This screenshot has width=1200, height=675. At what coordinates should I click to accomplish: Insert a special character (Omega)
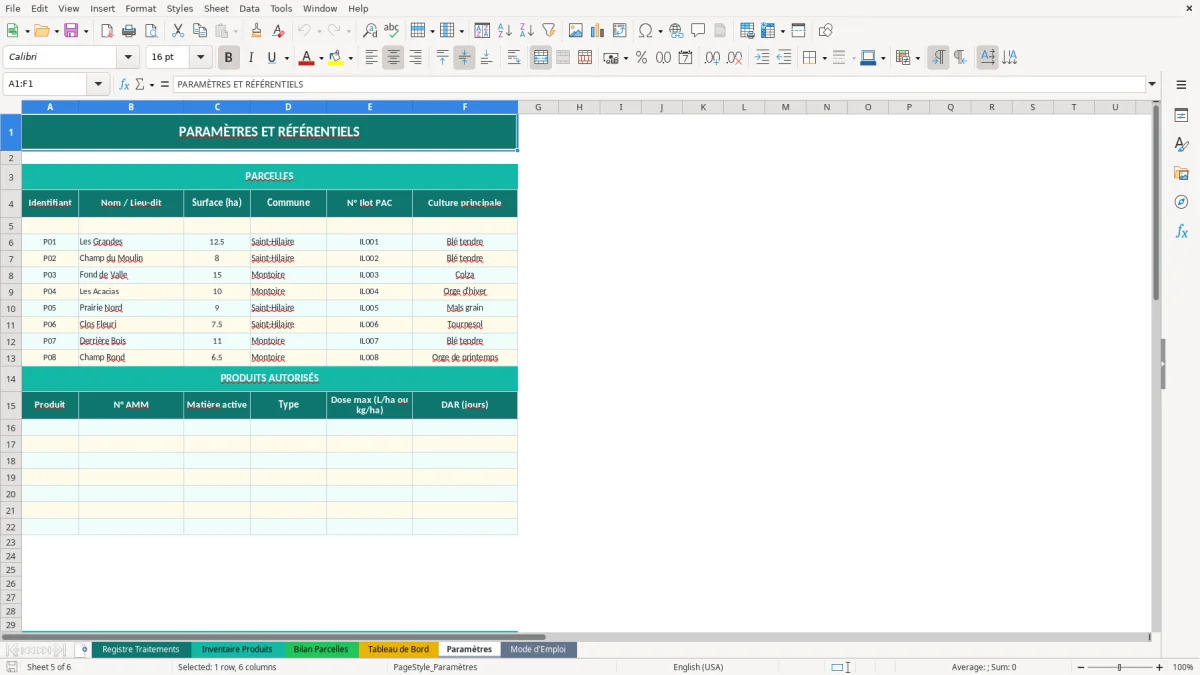pos(645,31)
